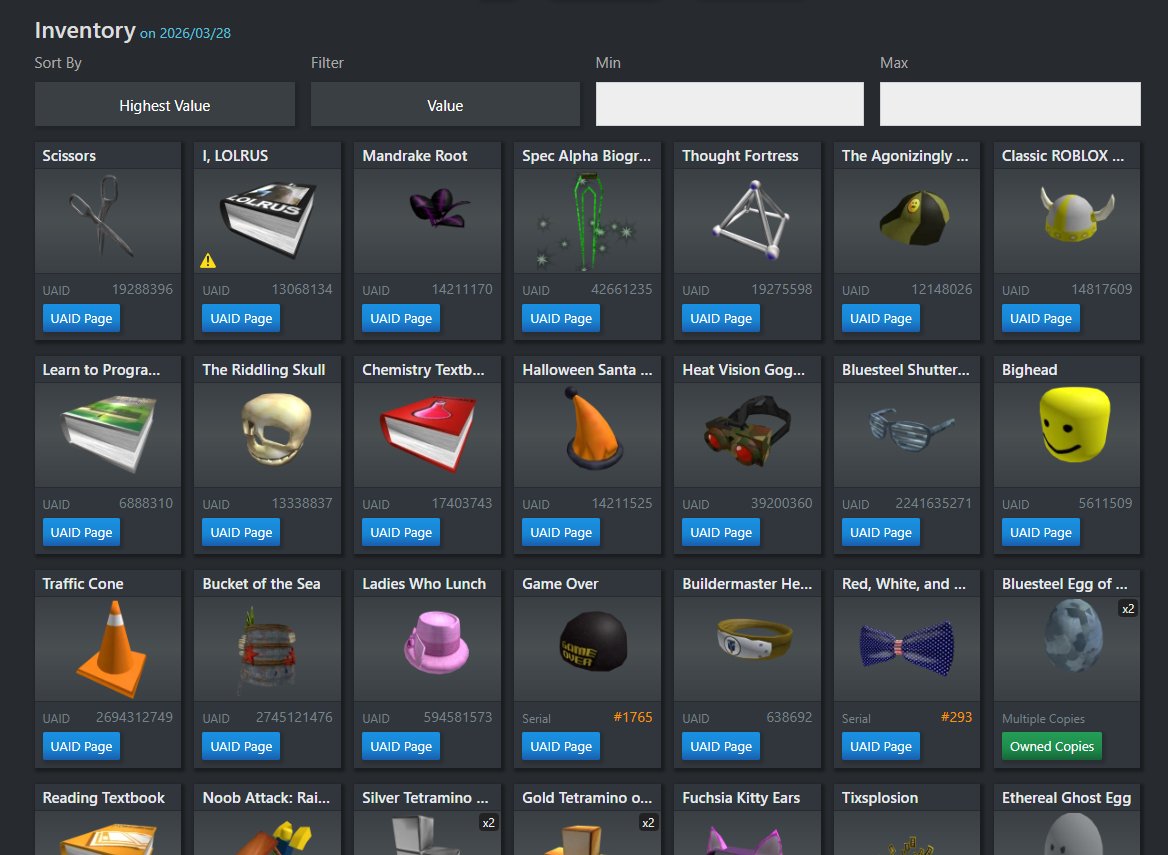Click the Ethereal Ghost Egg title
Viewport: 1168px width, 855px height.
1066,798
